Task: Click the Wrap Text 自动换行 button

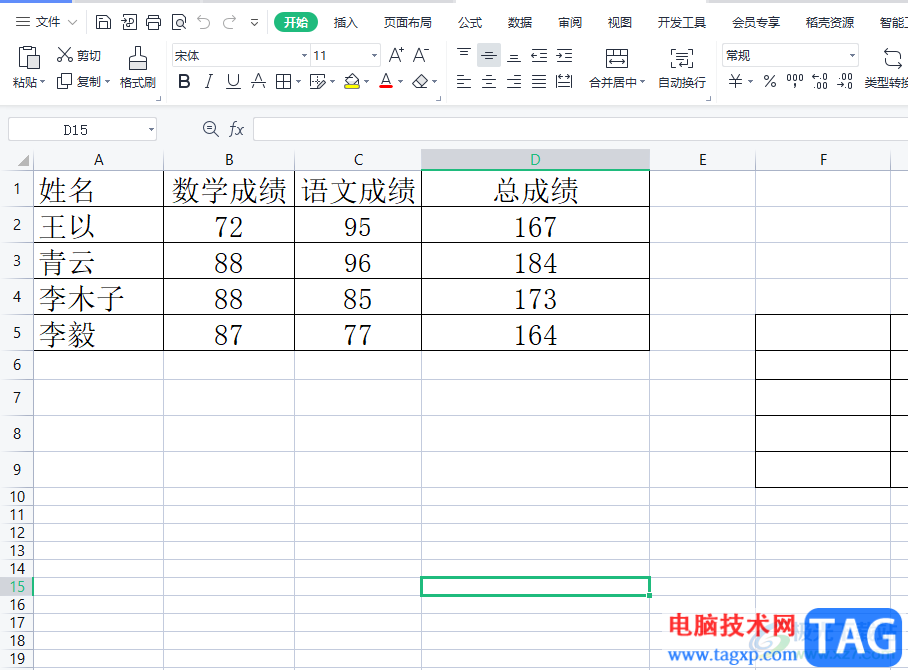Action: (682, 68)
